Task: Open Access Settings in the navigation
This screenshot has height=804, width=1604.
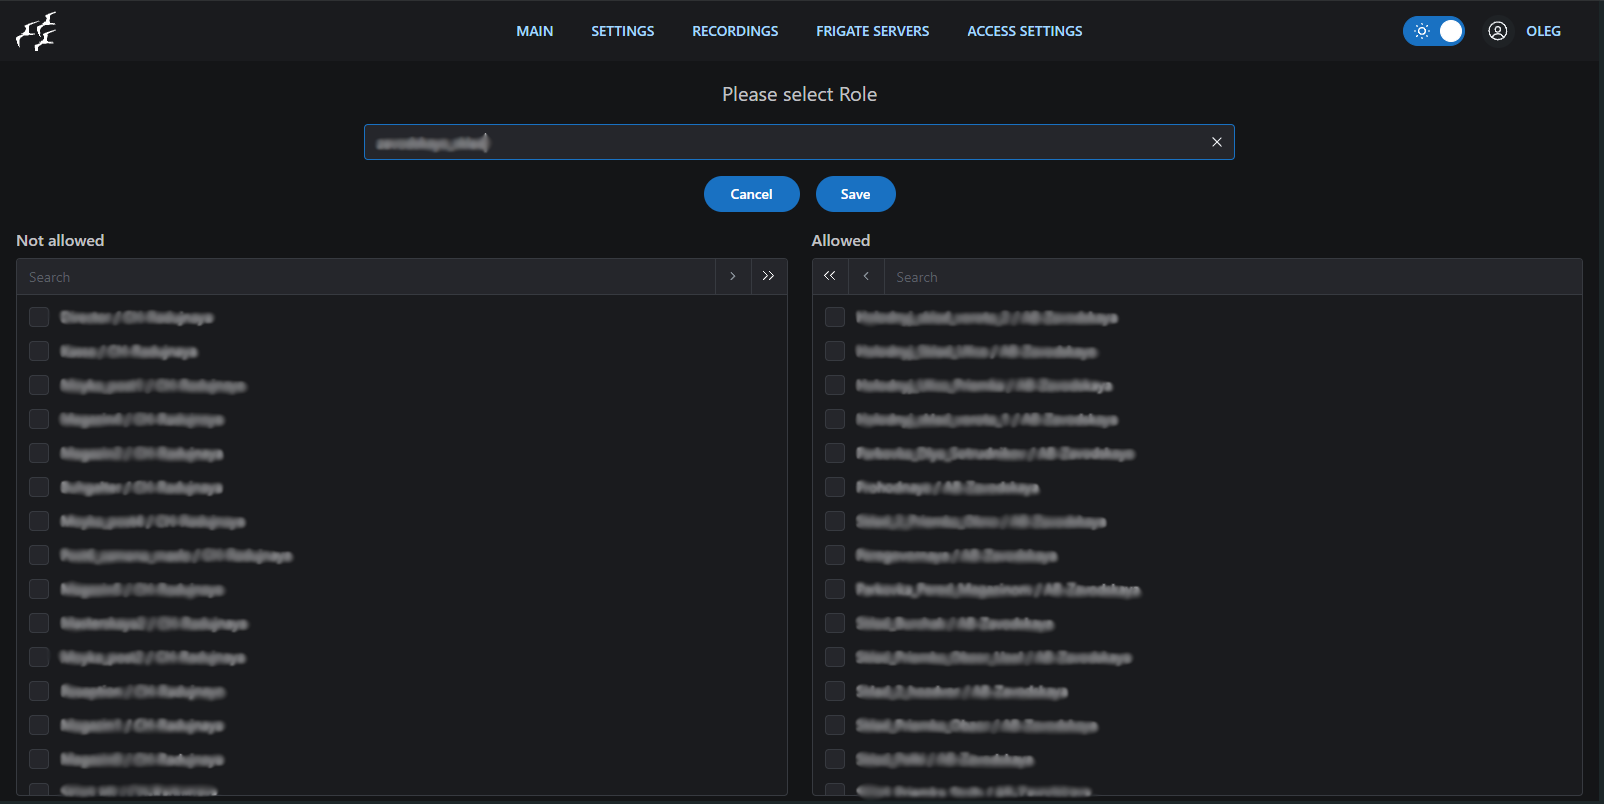Action: (1024, 31)
